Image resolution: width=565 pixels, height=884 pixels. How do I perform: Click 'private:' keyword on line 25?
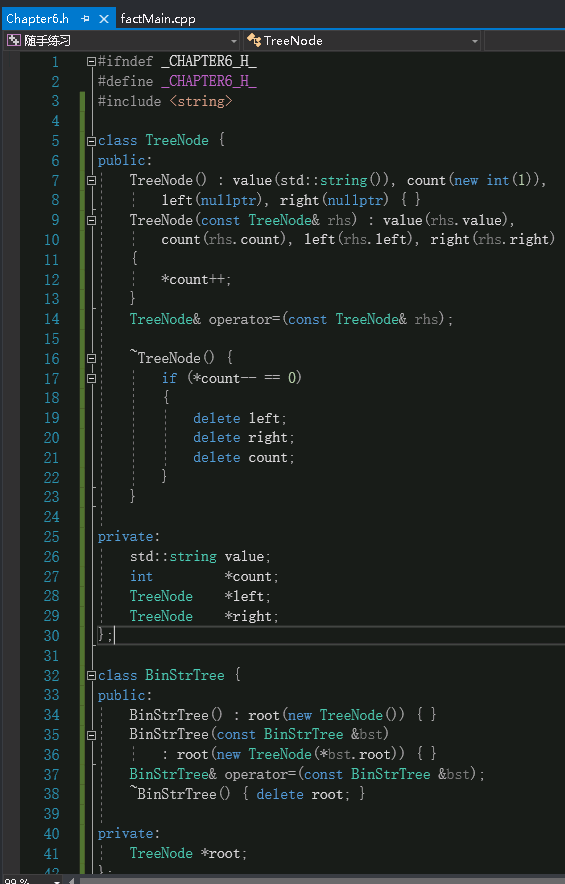[129, 537]
